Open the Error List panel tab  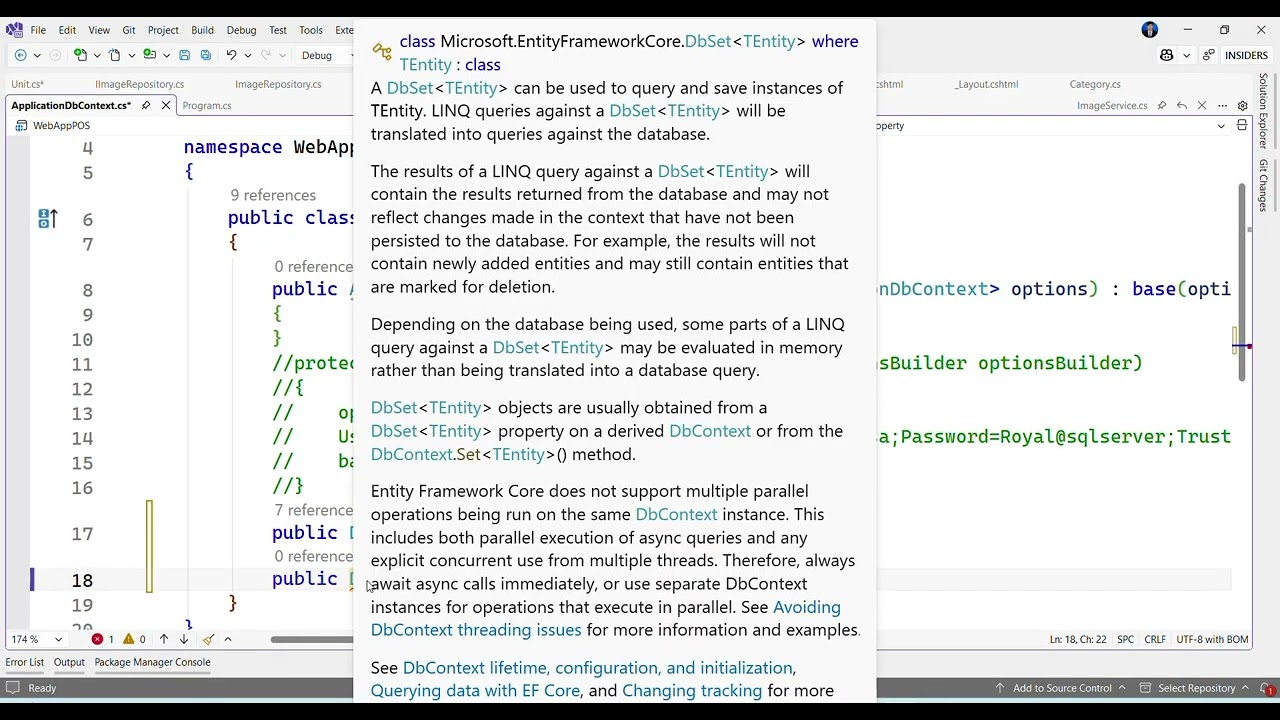(25, 662)
